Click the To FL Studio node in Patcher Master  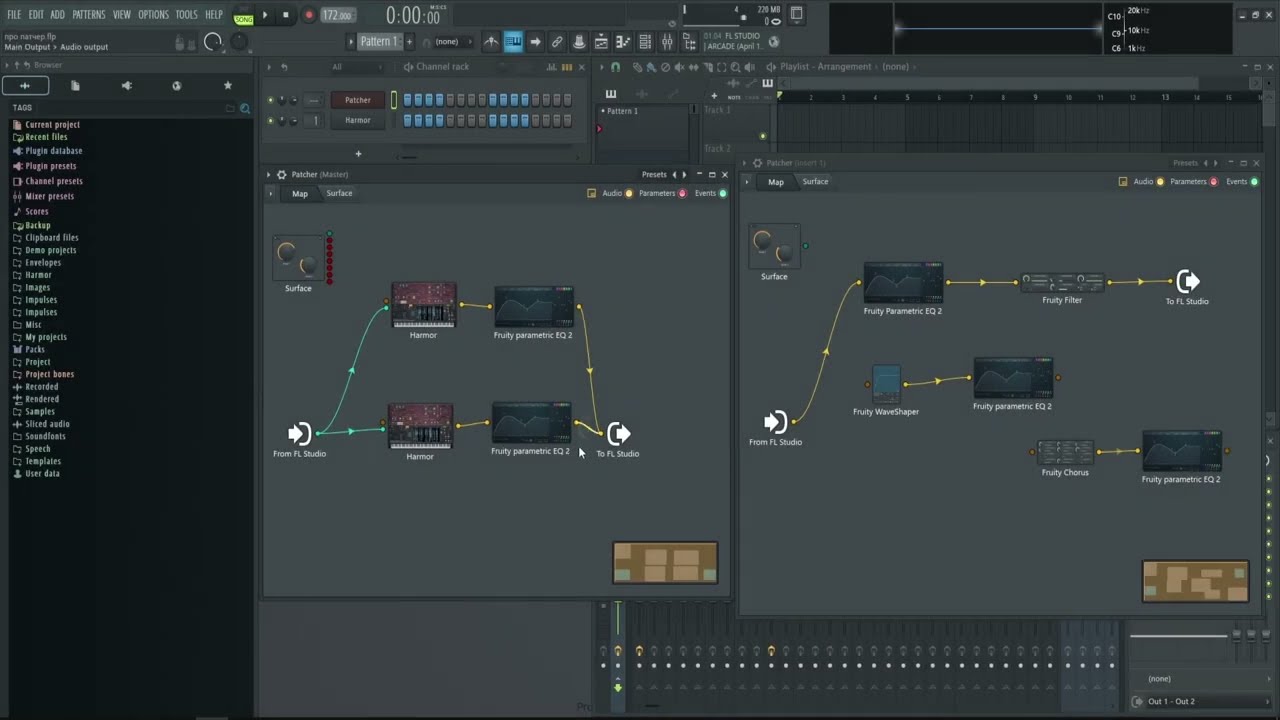(x=619, y=433)
